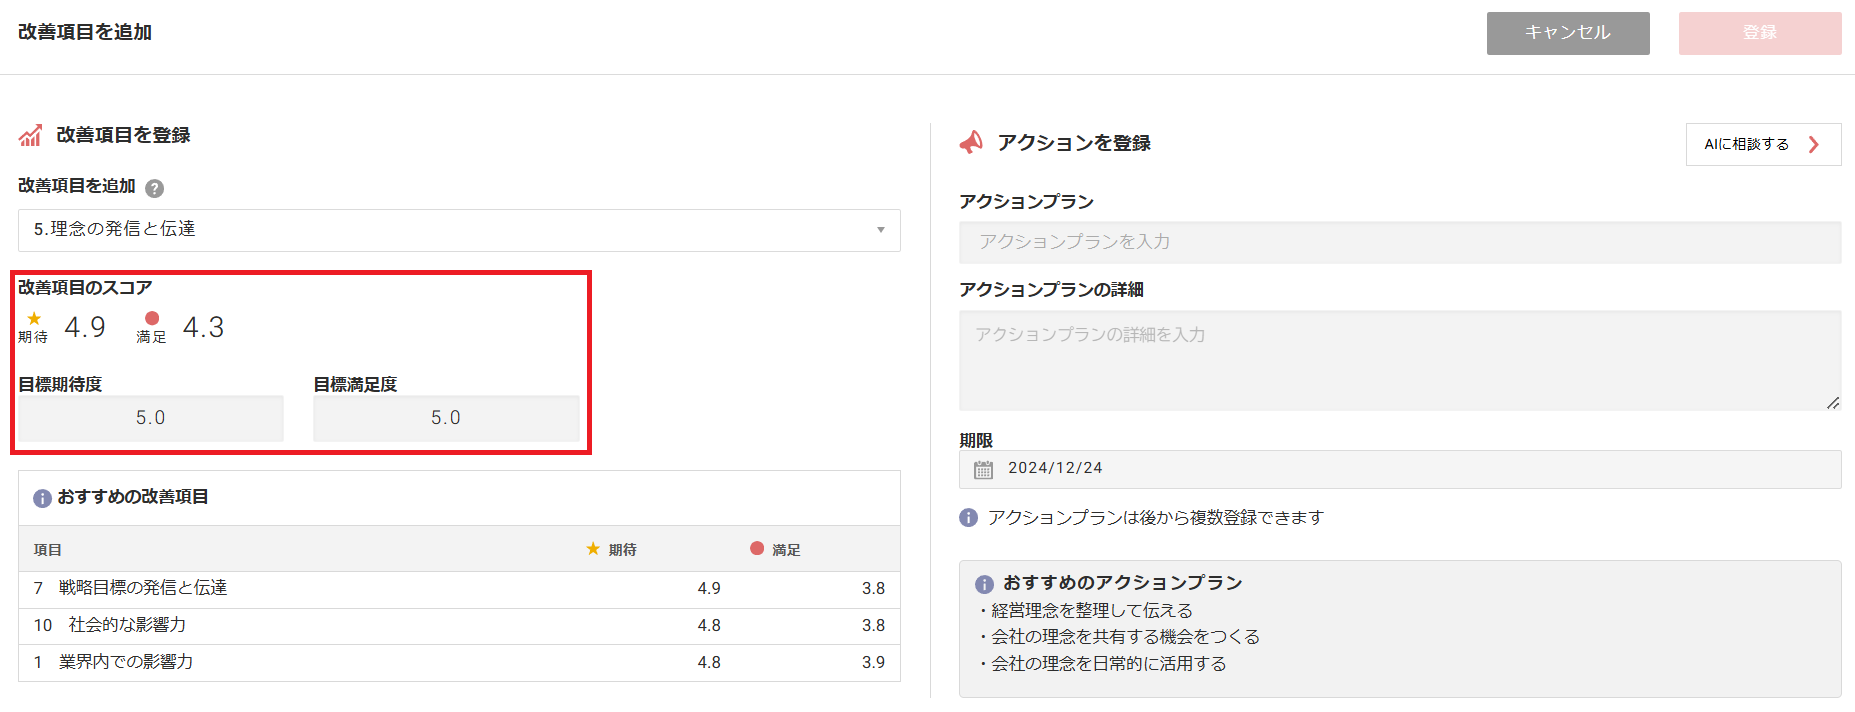Click suggestion 会社の理念を共有する機会をつくる

pyautogui.click(x=1126, y=637)
